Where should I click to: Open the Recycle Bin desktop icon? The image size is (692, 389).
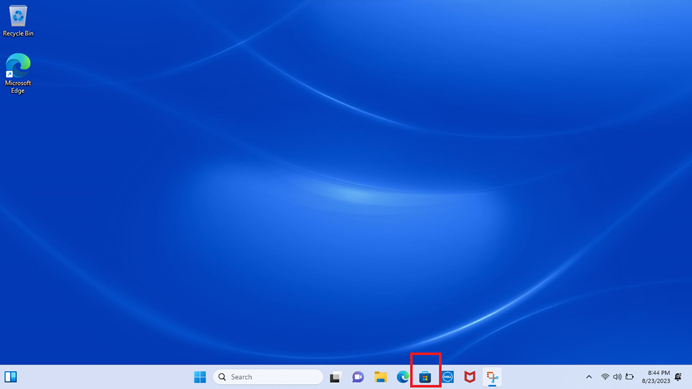point(18,21)
